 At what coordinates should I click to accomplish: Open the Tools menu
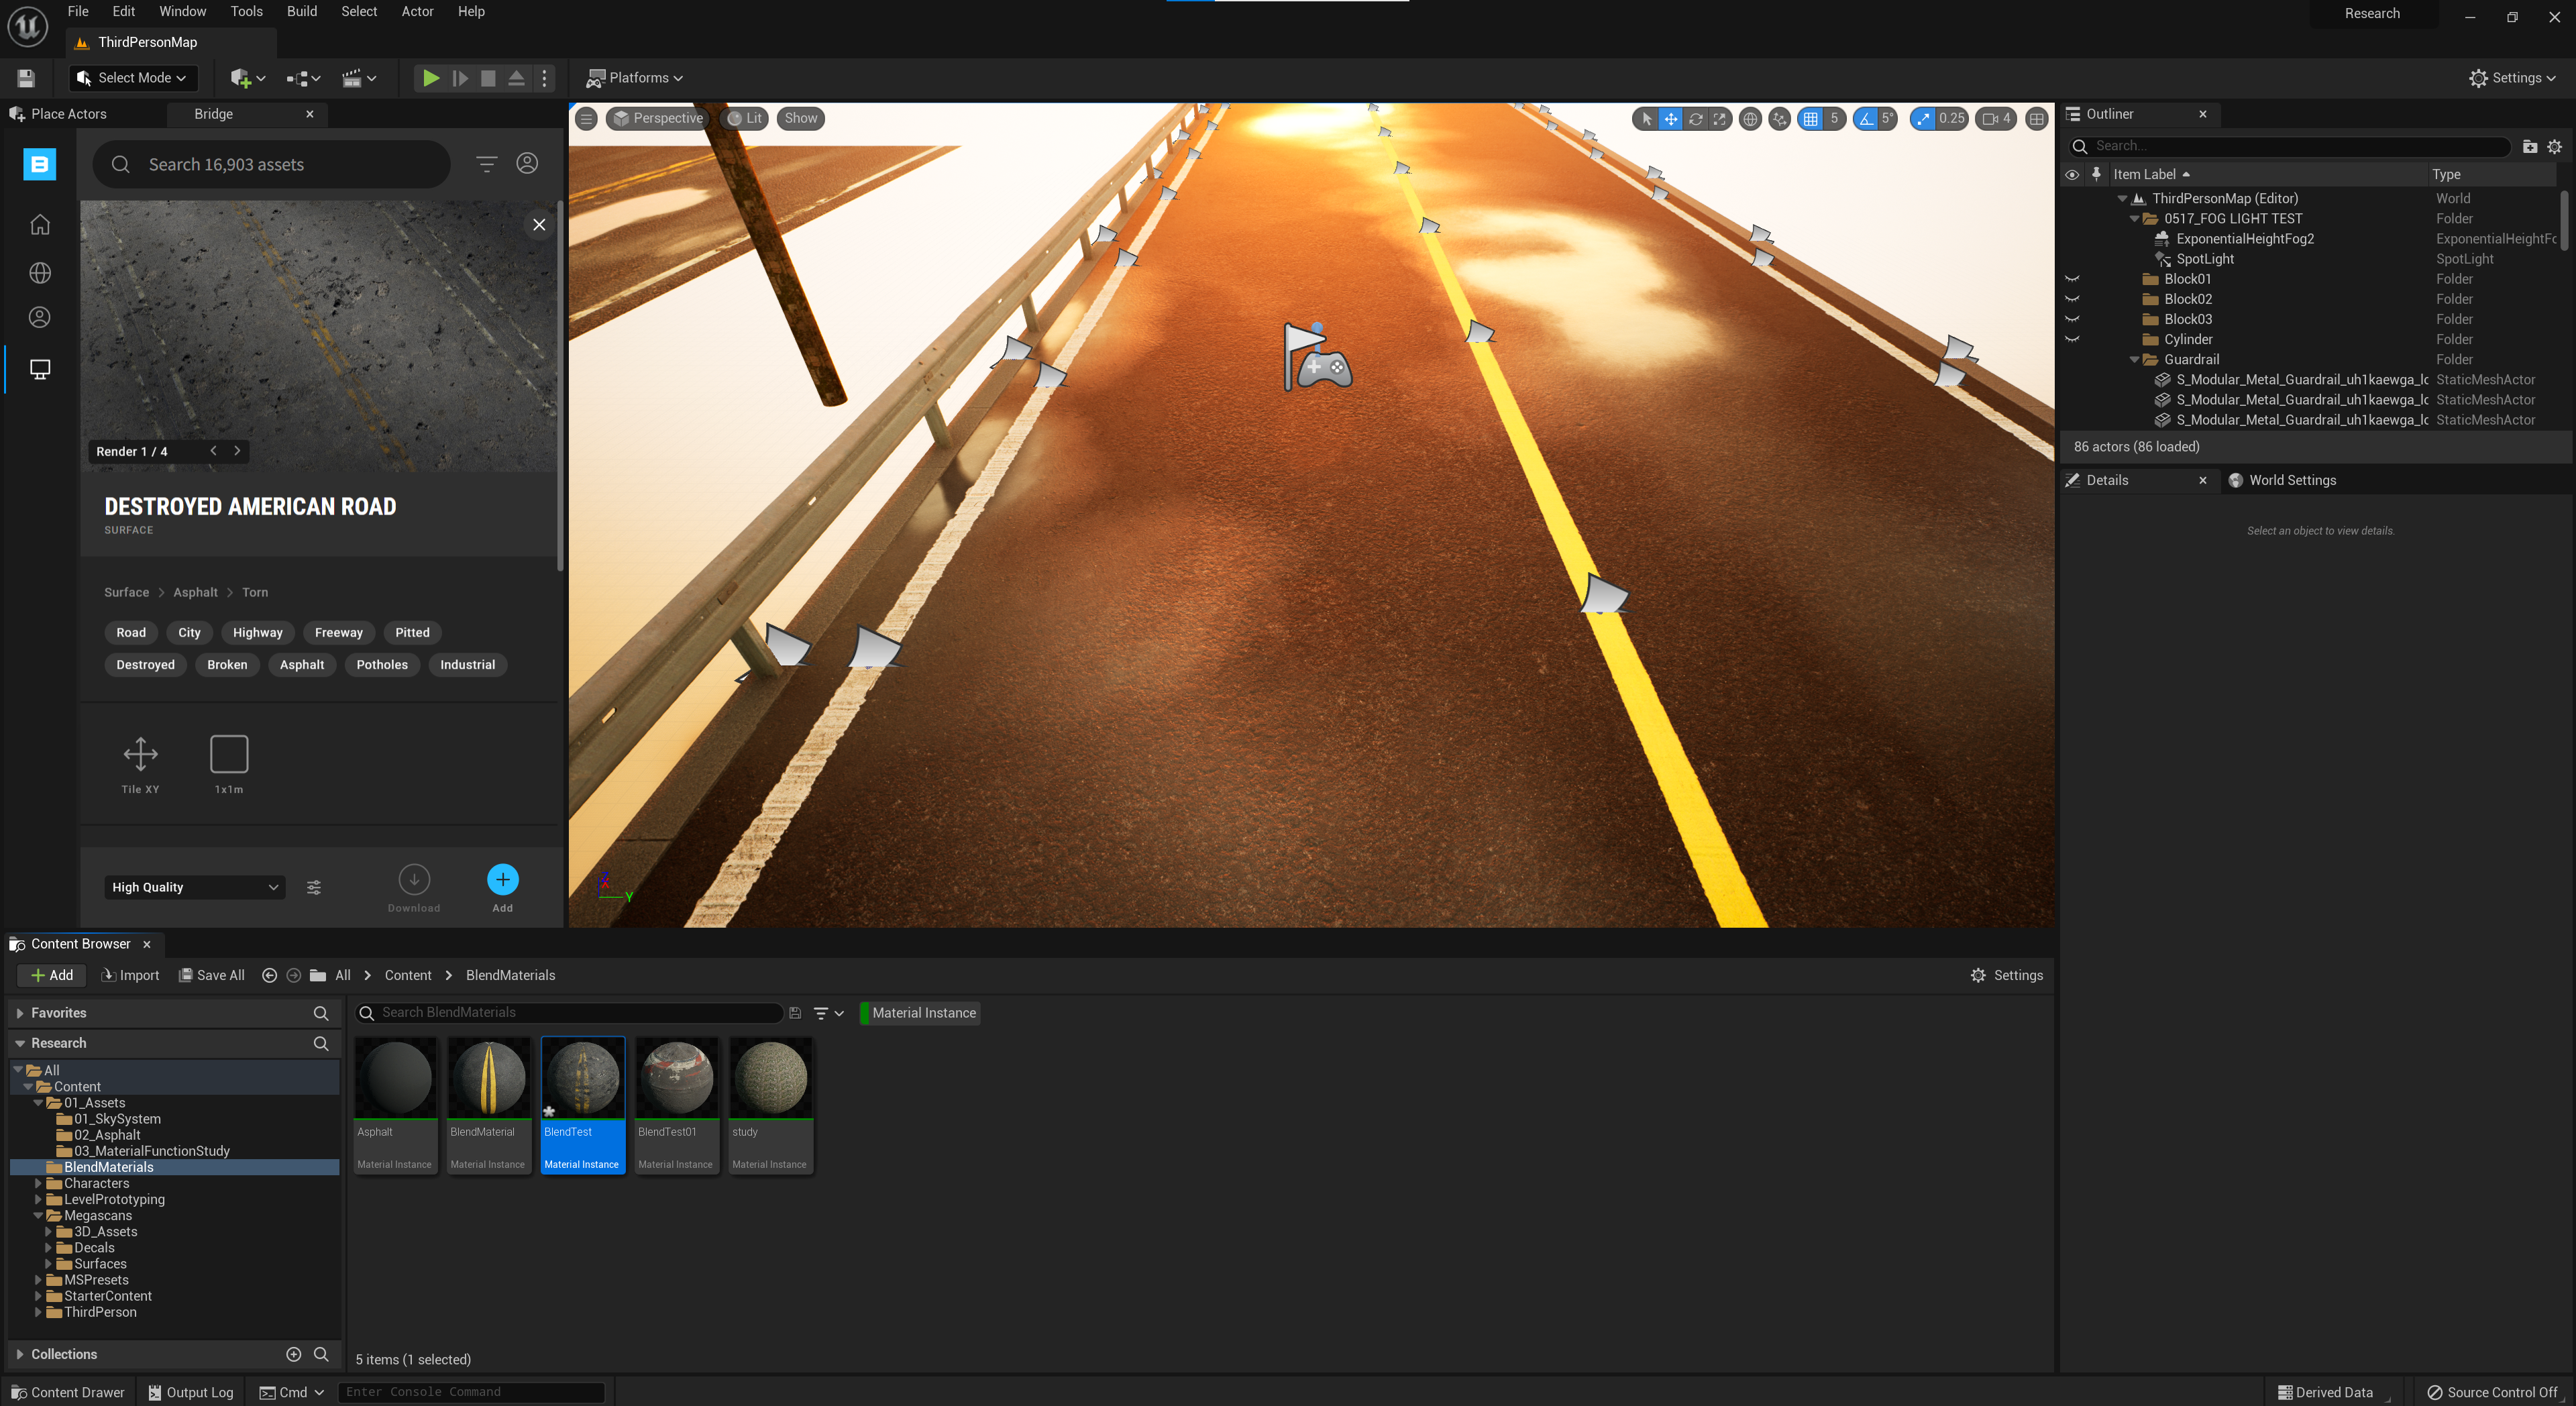point(246,11)
